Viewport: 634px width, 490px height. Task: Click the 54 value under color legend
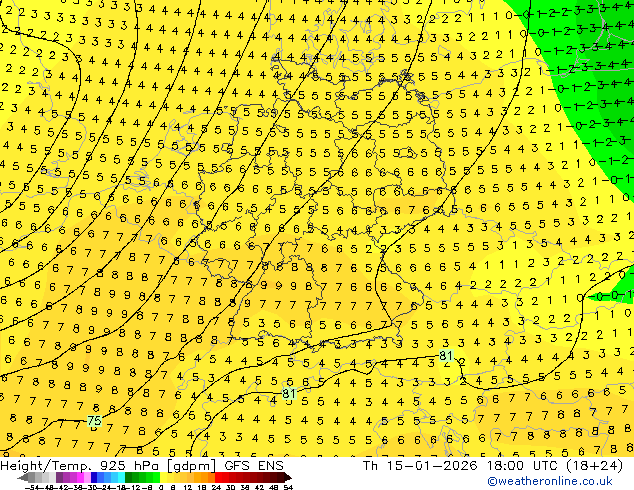click(288, 487)
